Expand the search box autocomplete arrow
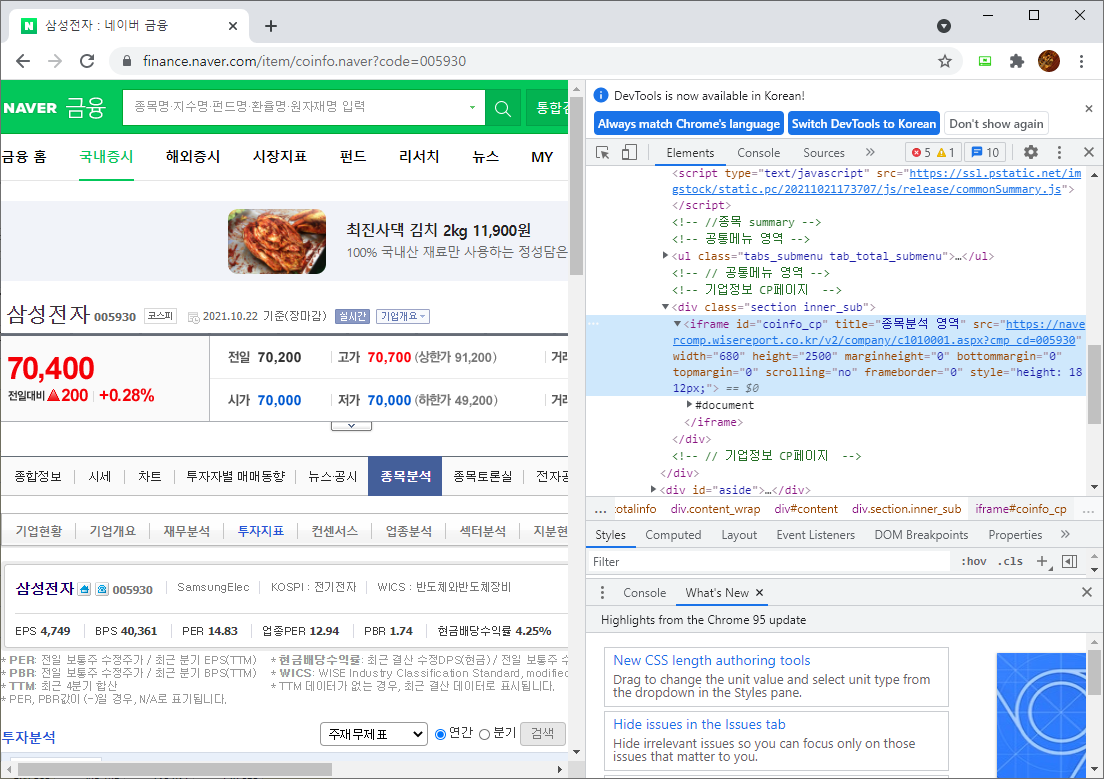Image resolution: width=1104 pixels, height=779 pixels. pyautogui.click(x=472, y=108)
